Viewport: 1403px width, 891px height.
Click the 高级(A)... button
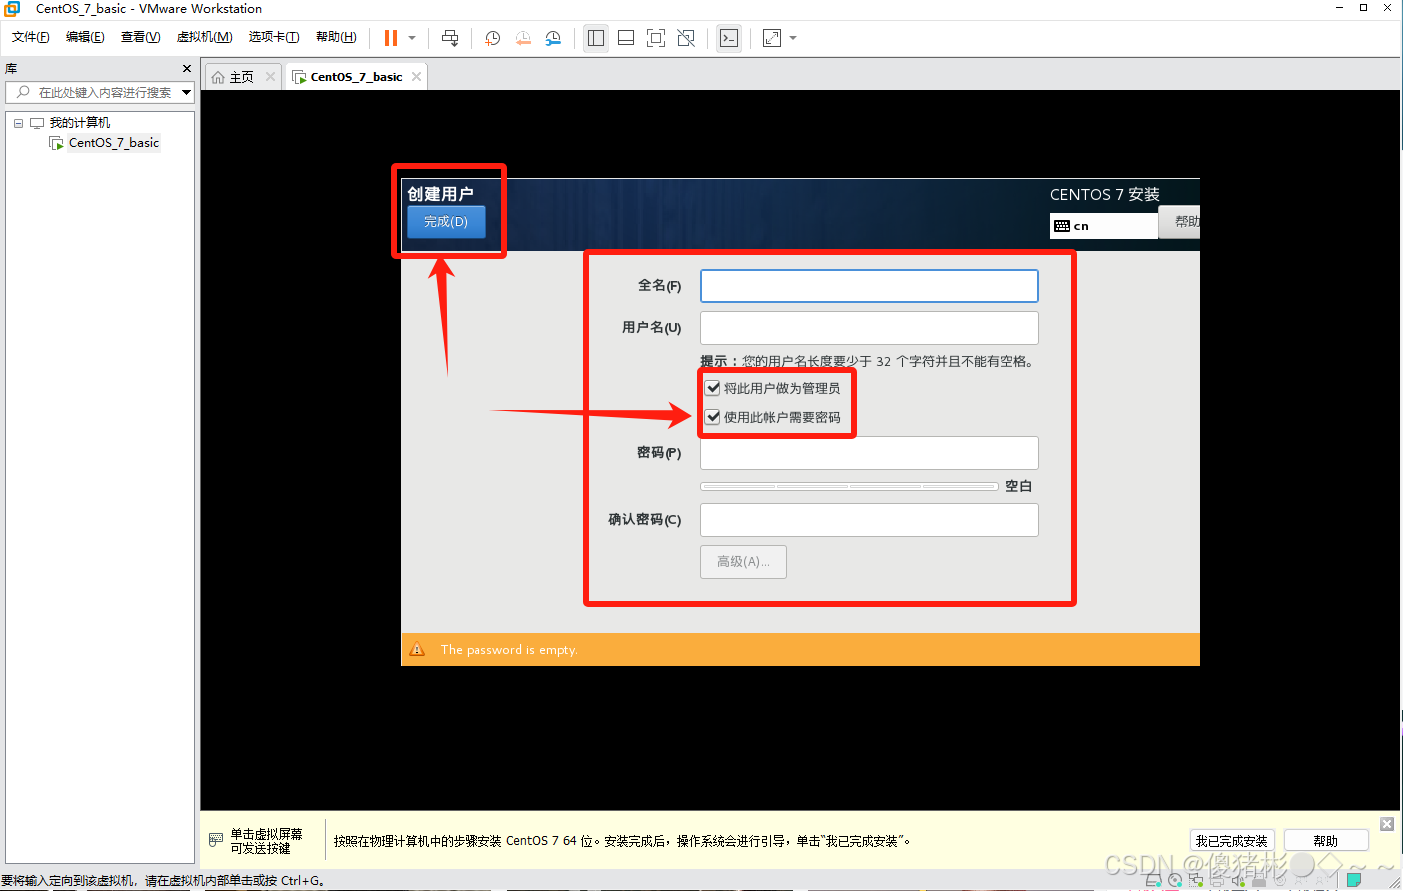743,562
